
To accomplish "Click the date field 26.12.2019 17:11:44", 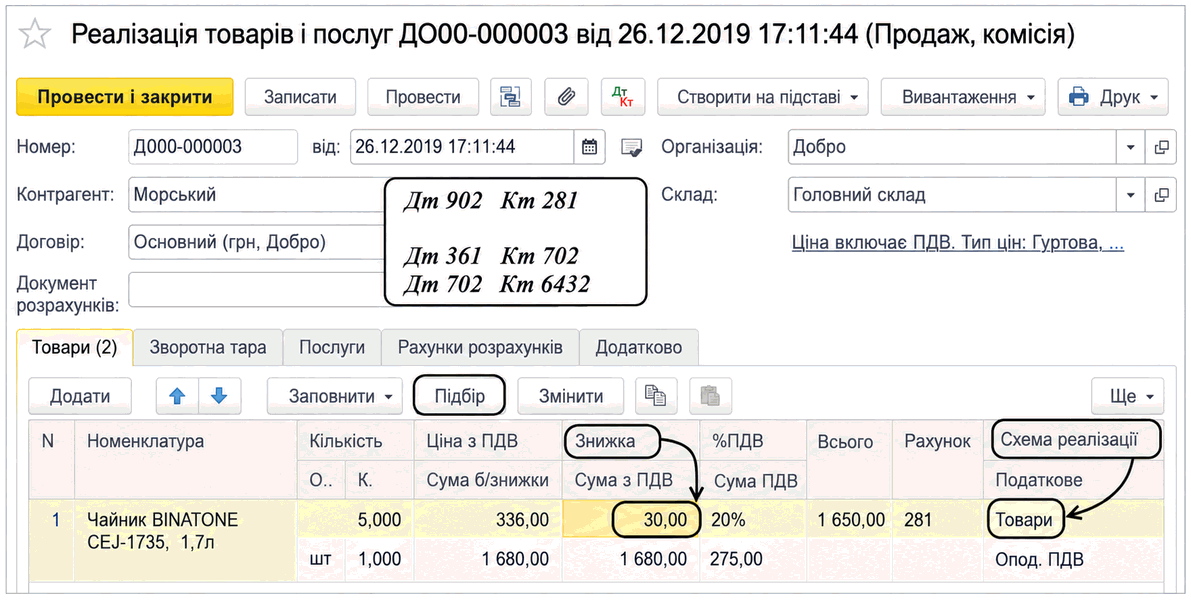I will pyautogui.click(x=462, y=147).
